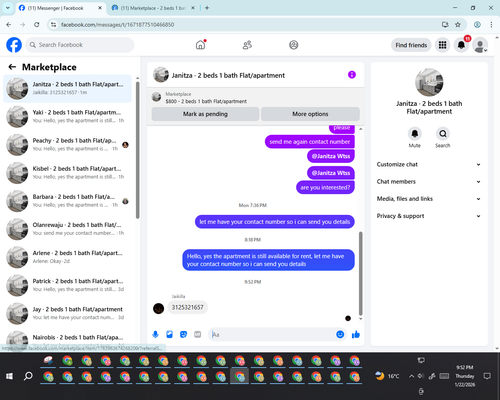500x400 pixels.
Task: Select the Messenger browser tab
Action: point(60,8)
